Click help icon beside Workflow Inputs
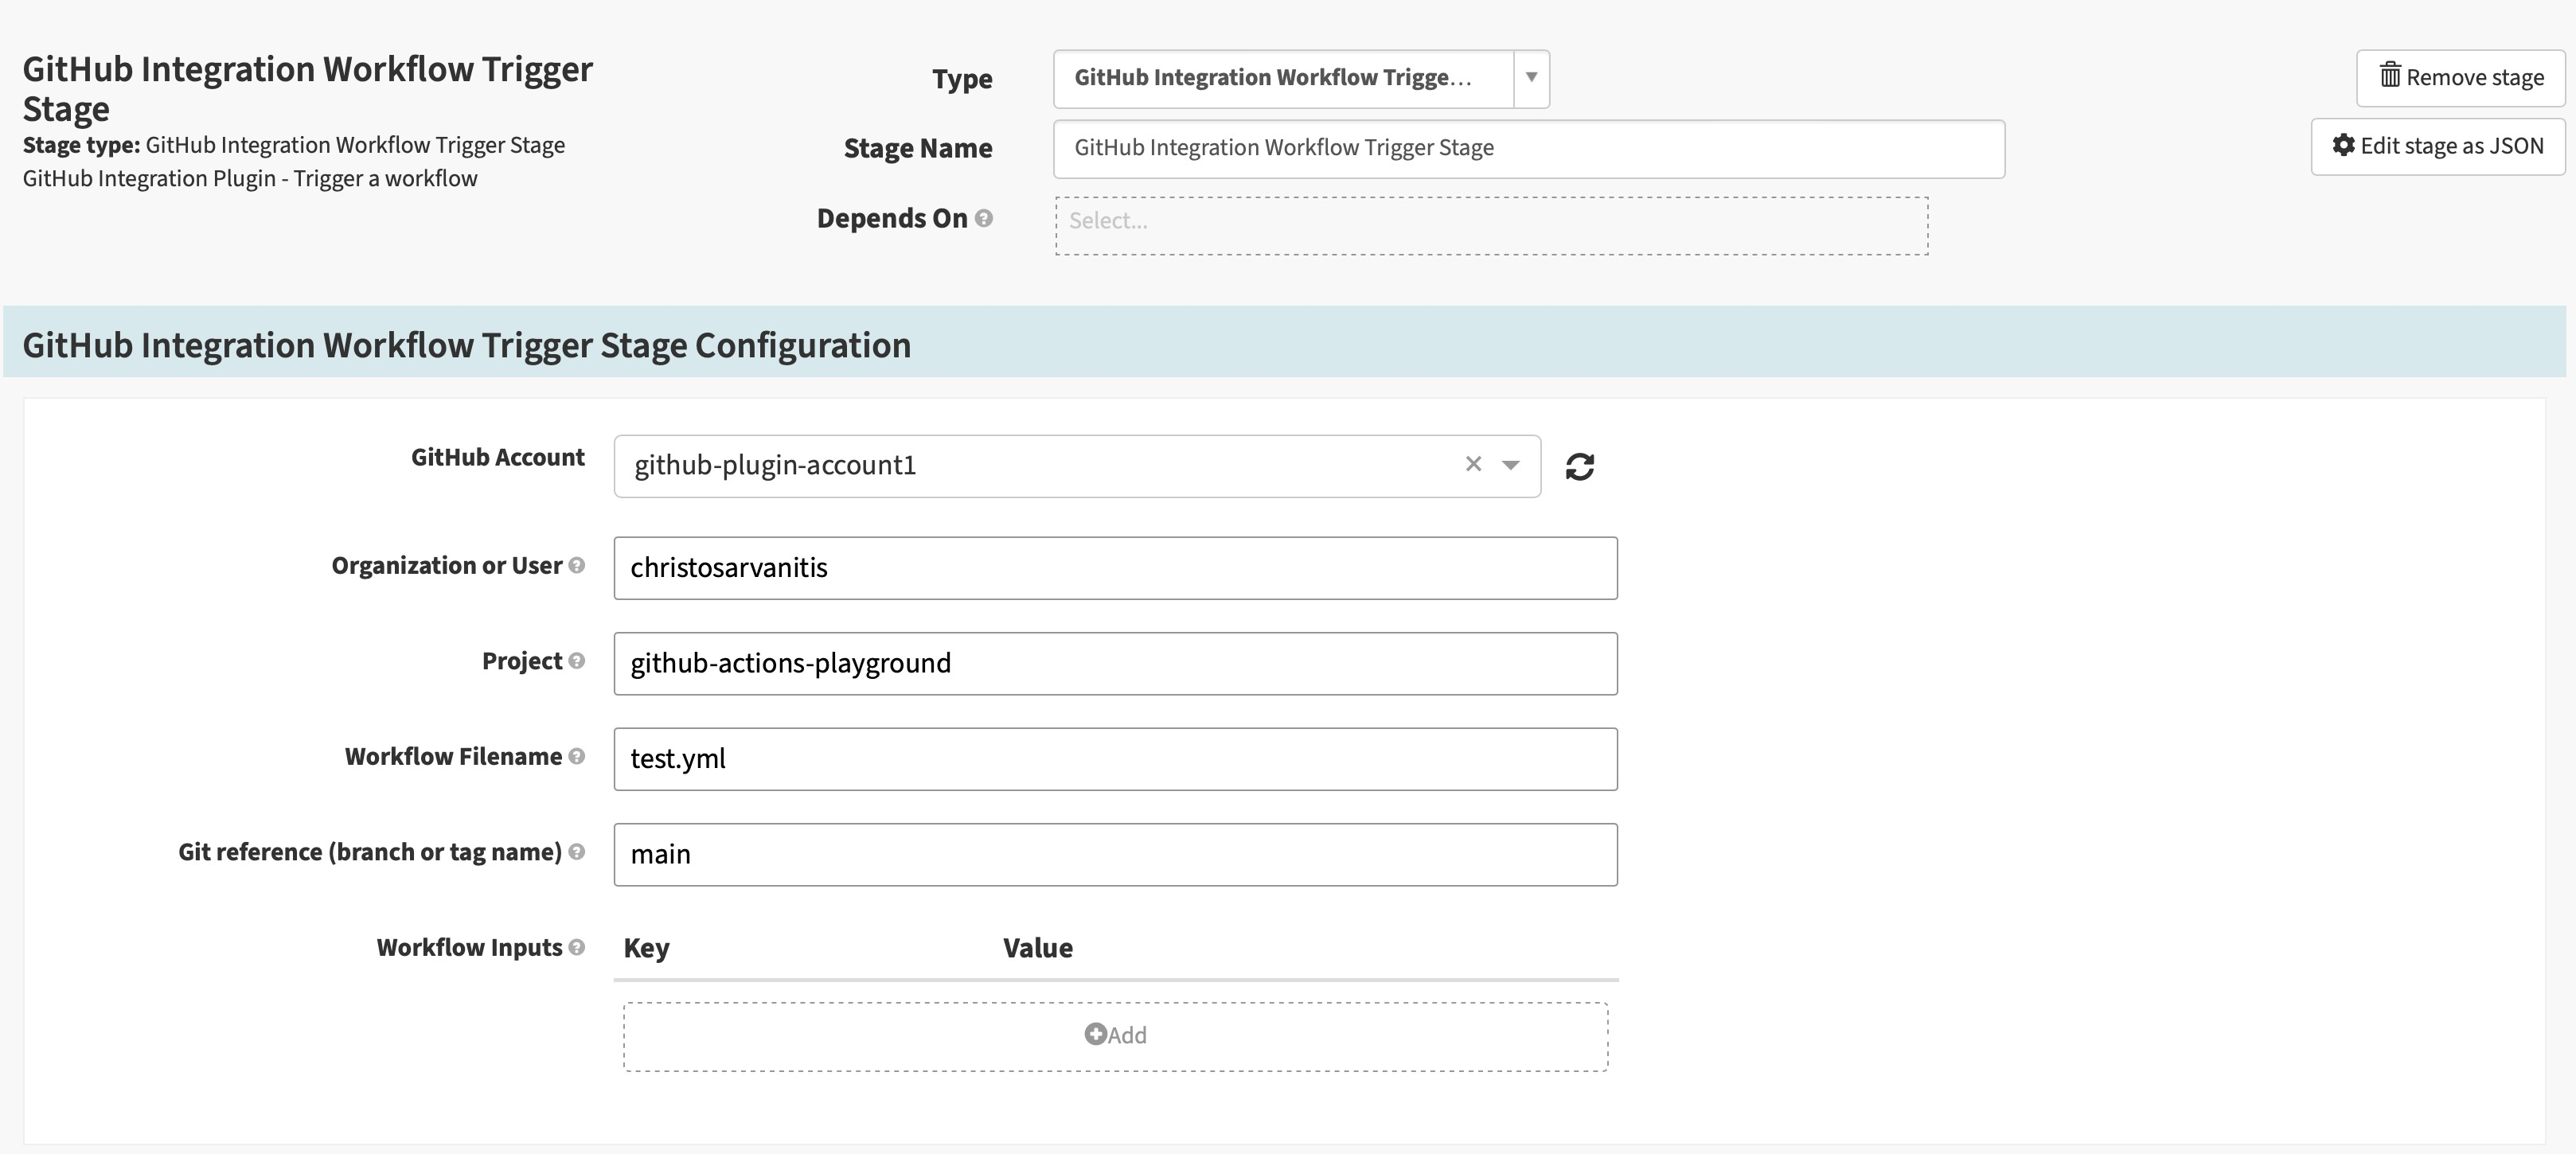Image resolution: width=2576 pixels, height=1154 pixels. point(577,947)
